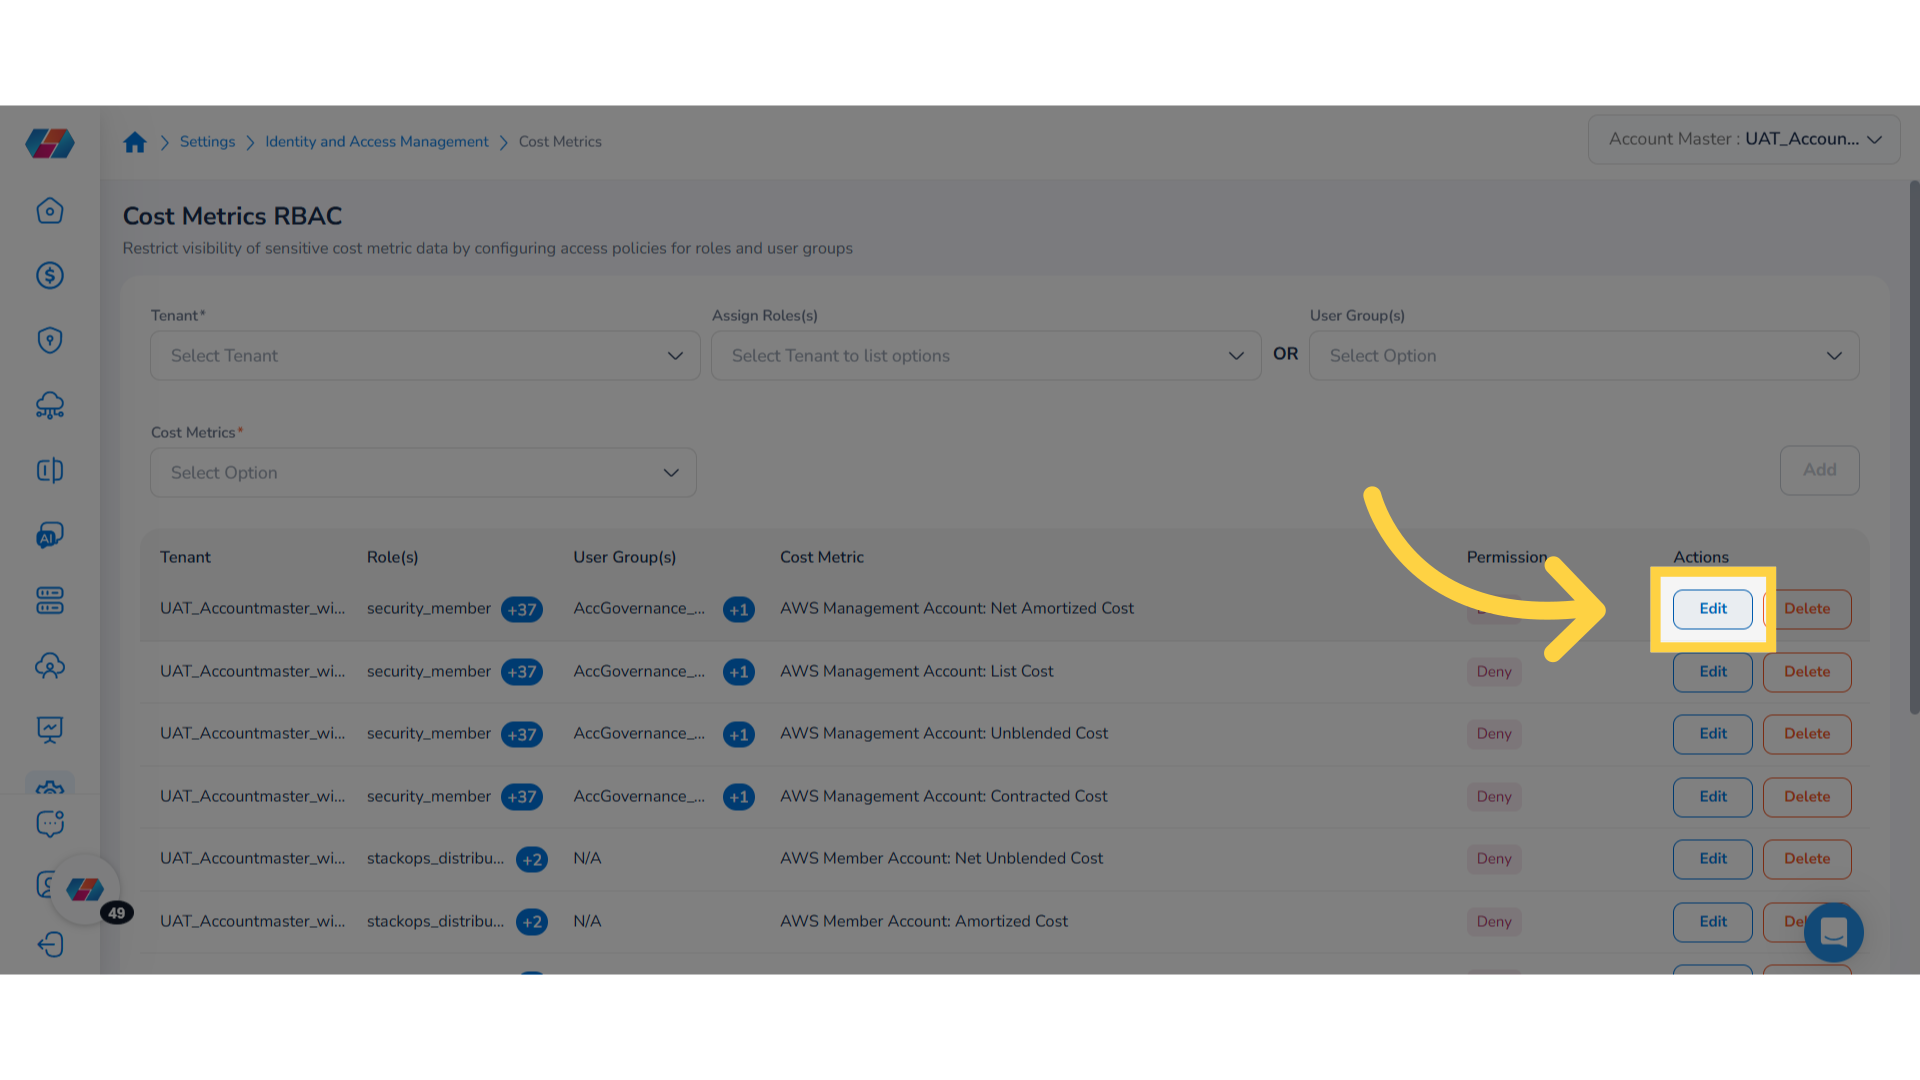Screen dimensions: 1920x1080
Task: Click +2 badge in Member Amortized Cost row
Action: point(532,923)
